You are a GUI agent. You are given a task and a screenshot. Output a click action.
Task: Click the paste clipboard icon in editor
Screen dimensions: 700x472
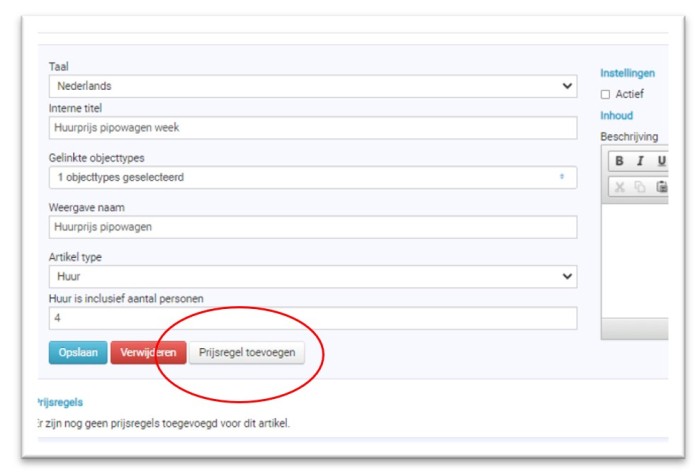[x=661, y=187]
